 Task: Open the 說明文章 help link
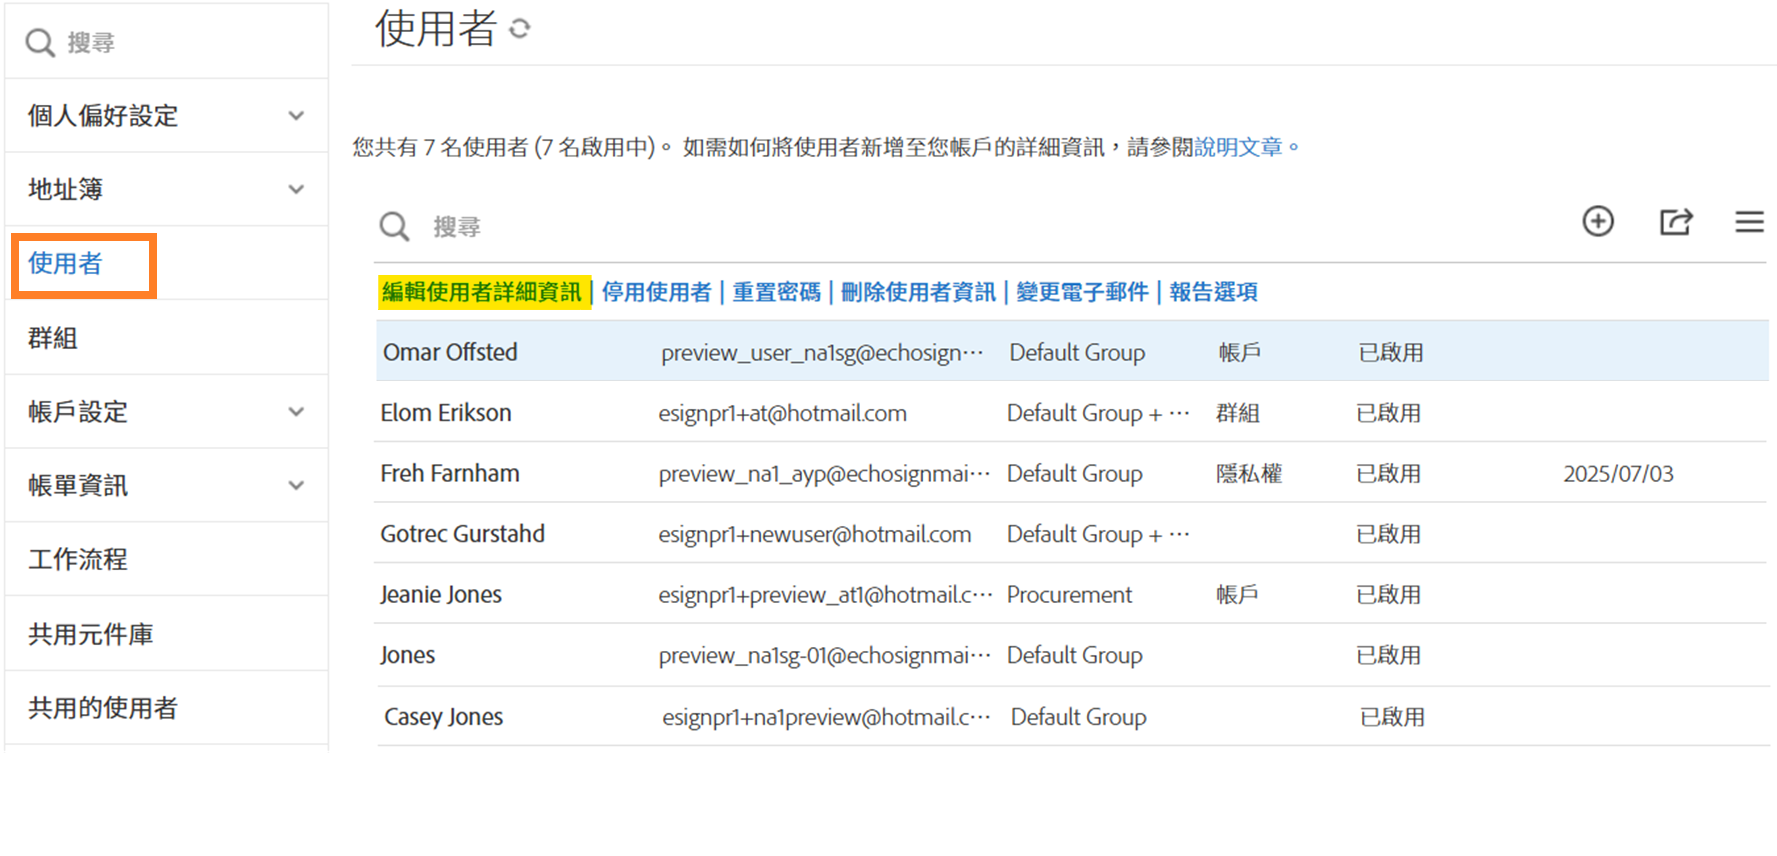coord(1238,148)
